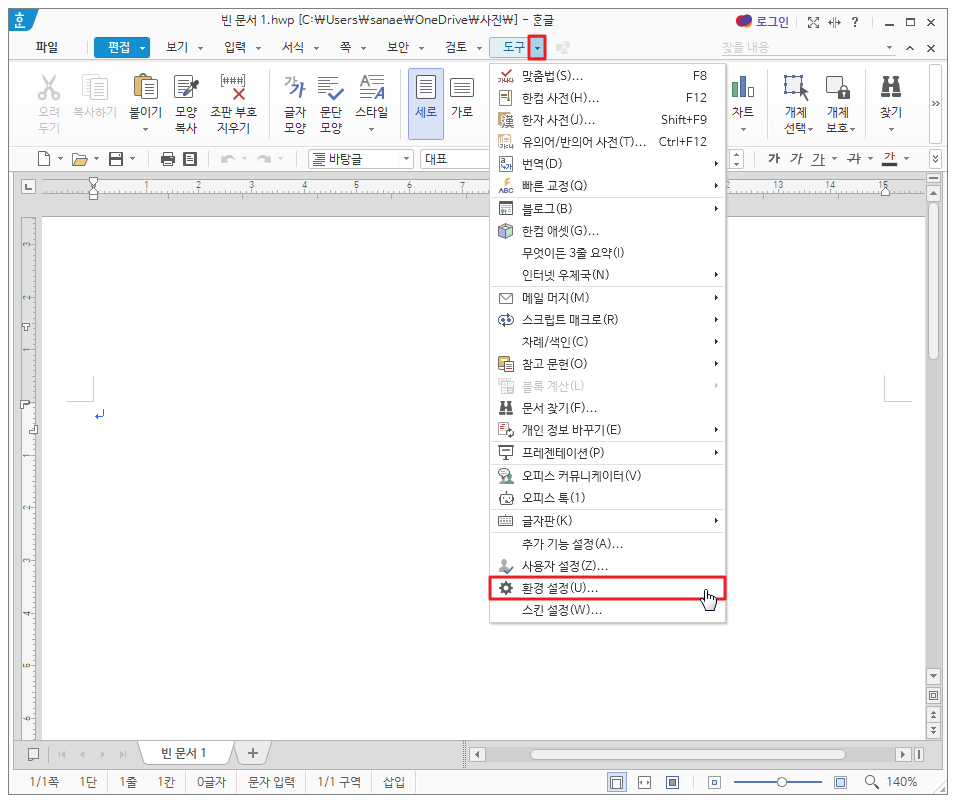Toggle 삽입 insert mode in status bar
This screenshot has width=955, height=803.
coord(392,784)
